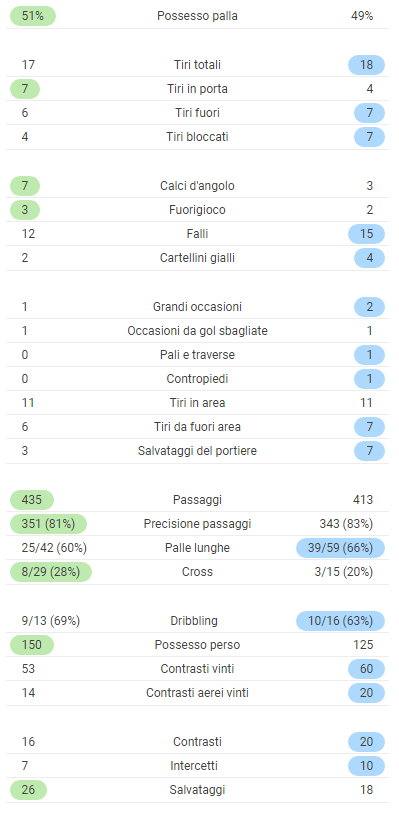Click the green 435 Passaggi badge

tap(32, 500)
